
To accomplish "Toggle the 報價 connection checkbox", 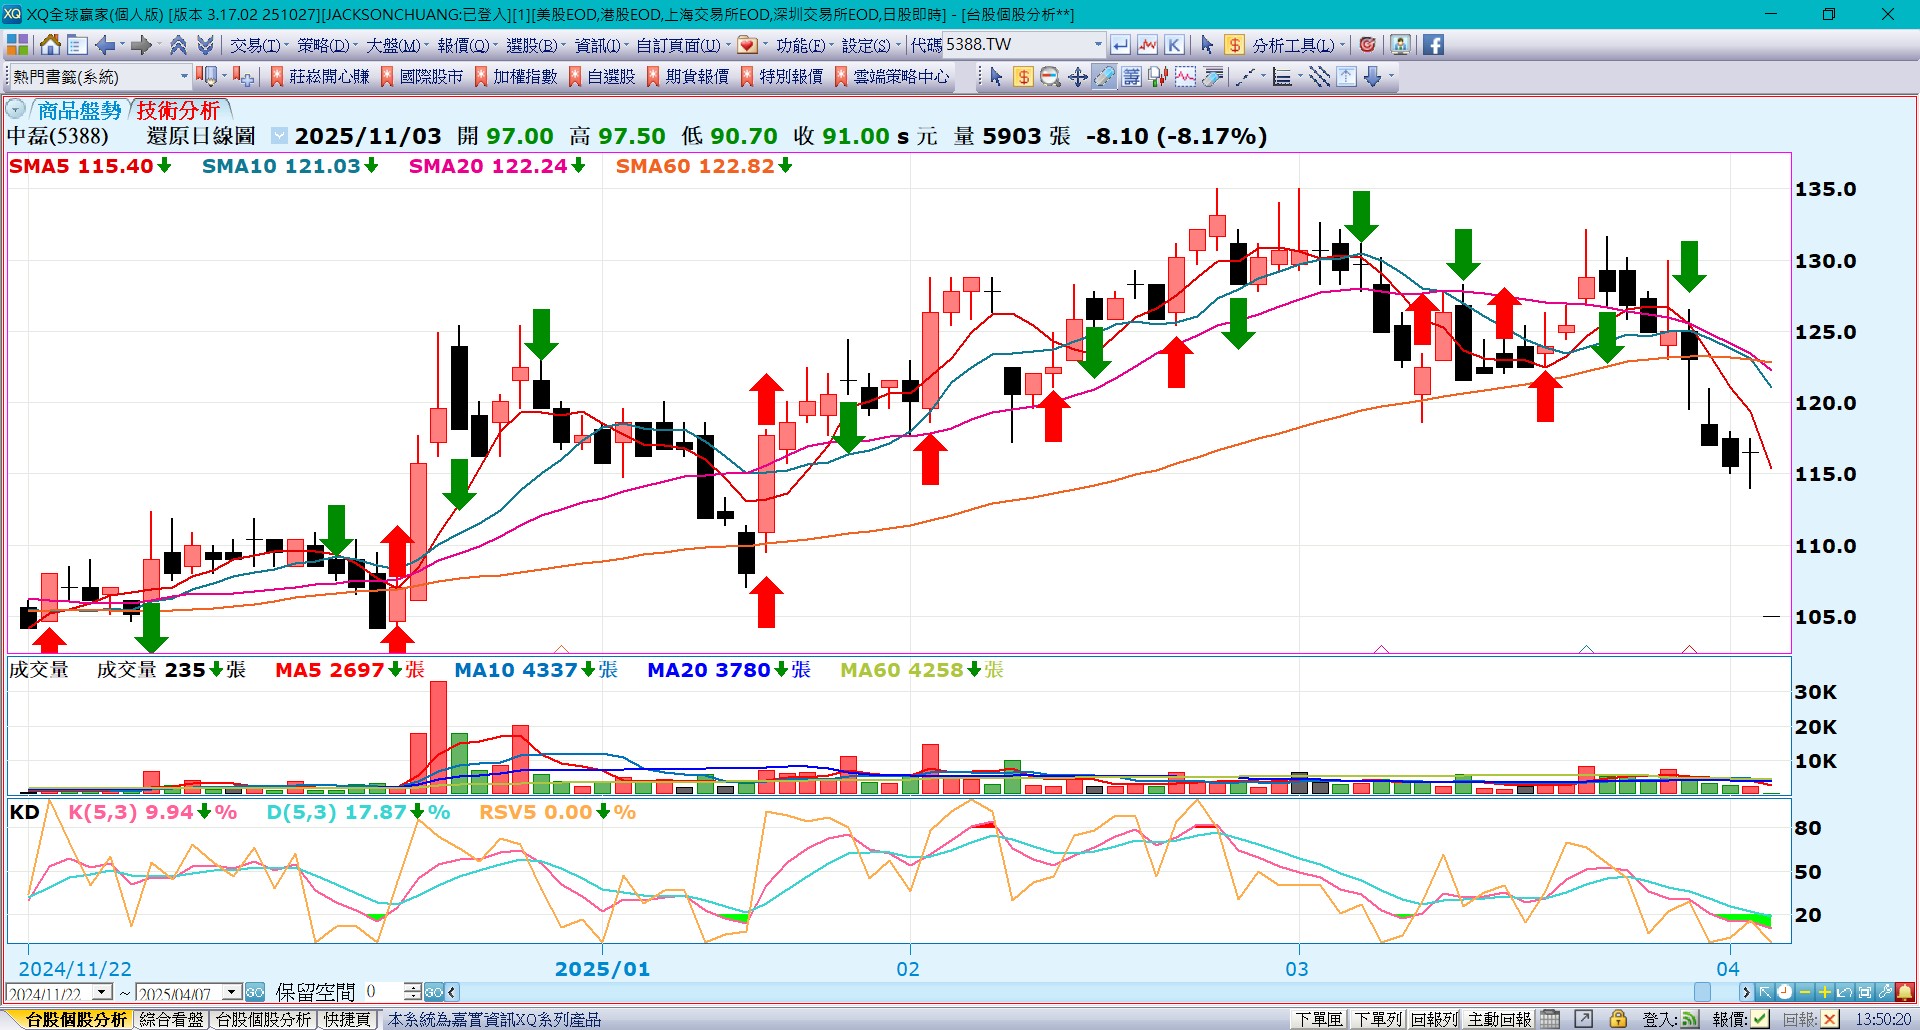I will (x=1760, y=1019).
